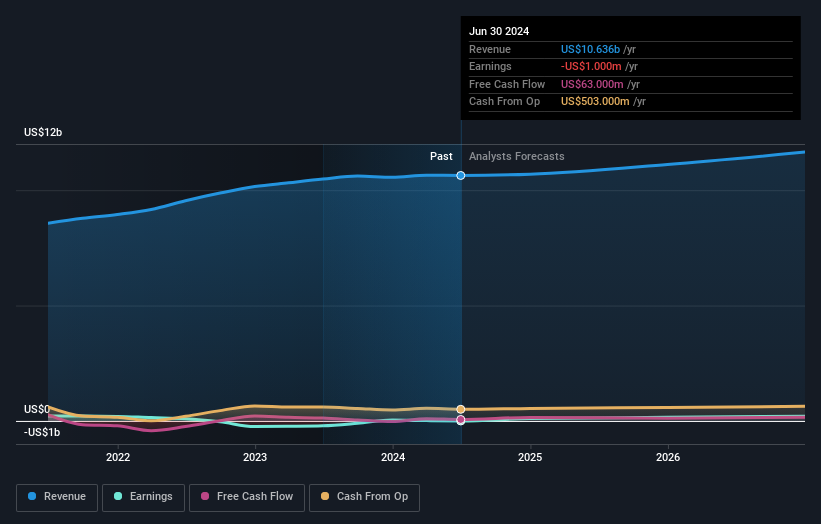Toggle the Revenue legend series
The width and height of the screenshot is (821, 524).
(x=57, y=497)
